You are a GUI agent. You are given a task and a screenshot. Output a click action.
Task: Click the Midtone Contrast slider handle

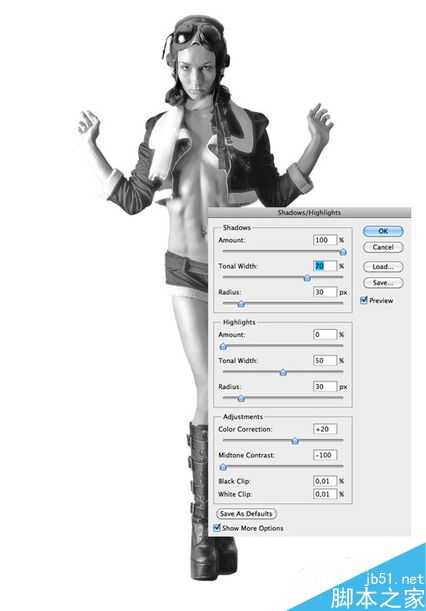pos(223,467)
